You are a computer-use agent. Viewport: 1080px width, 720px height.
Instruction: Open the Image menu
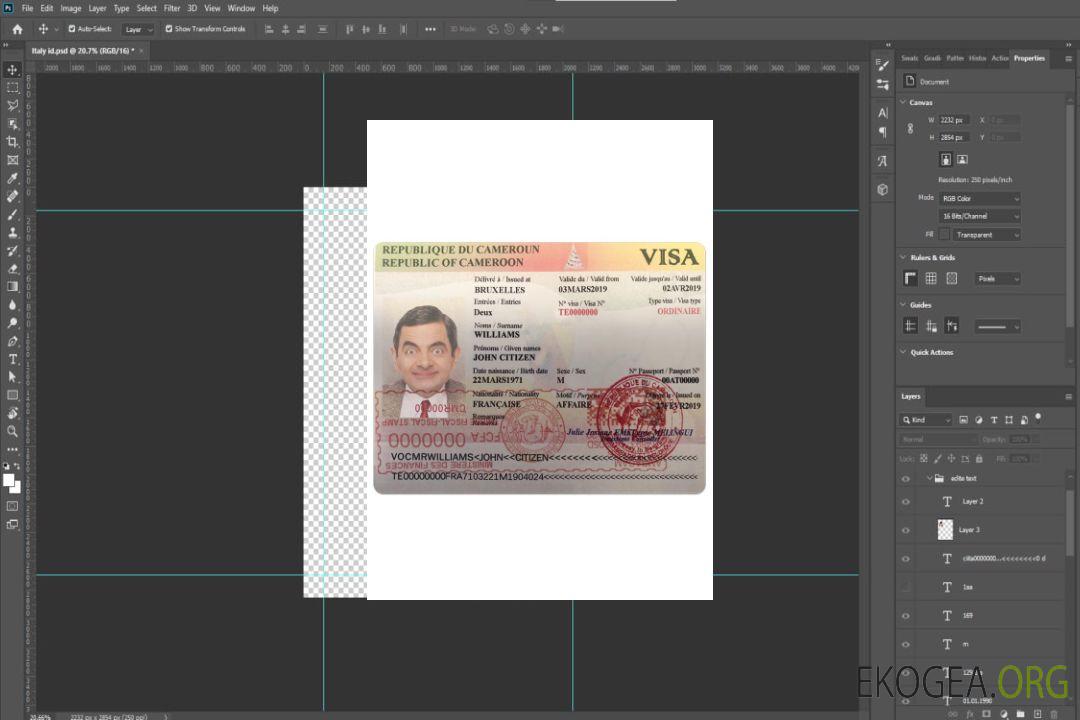point(70,8)
